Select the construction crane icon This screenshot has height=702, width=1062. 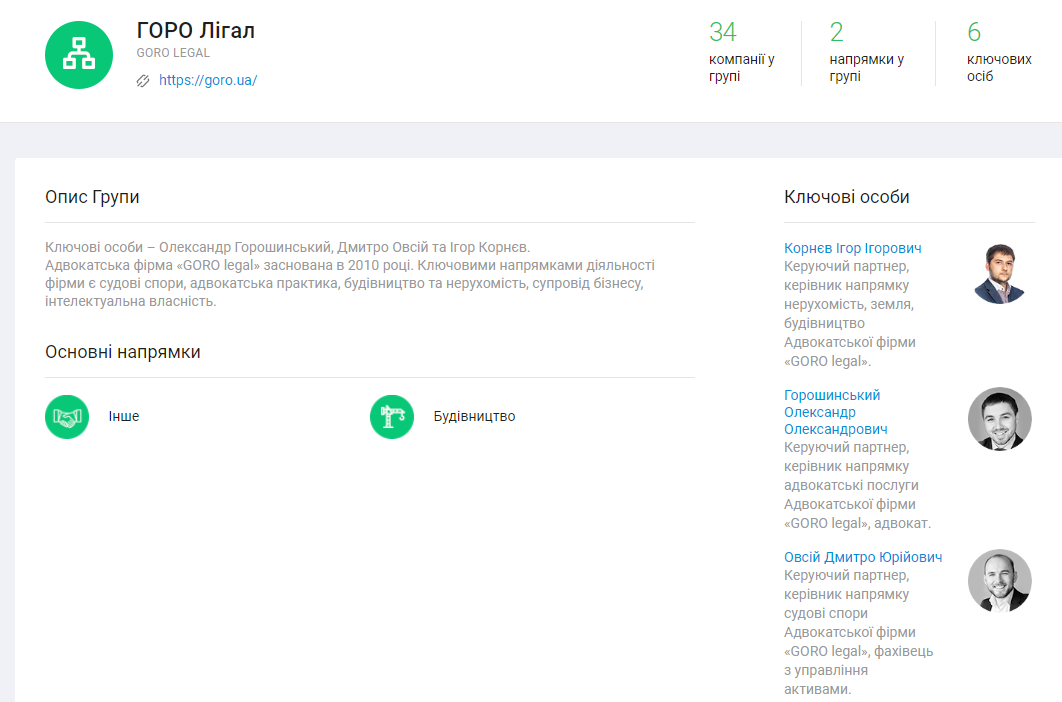coord(392,417)
